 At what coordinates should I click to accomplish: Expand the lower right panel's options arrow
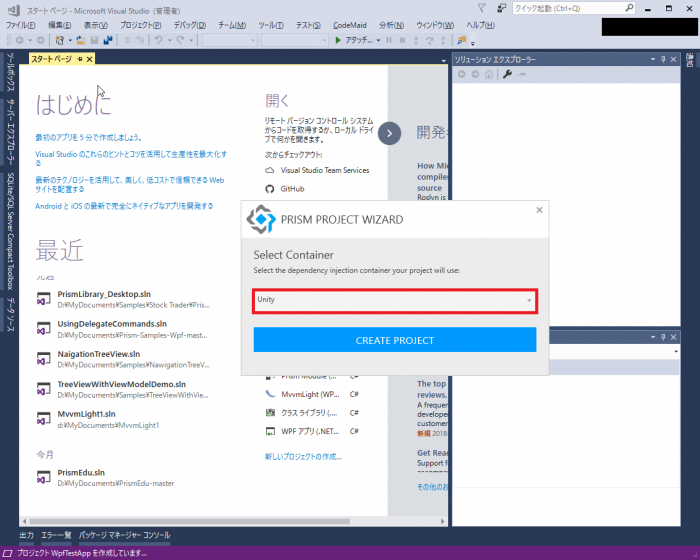(x=651, y=338)
